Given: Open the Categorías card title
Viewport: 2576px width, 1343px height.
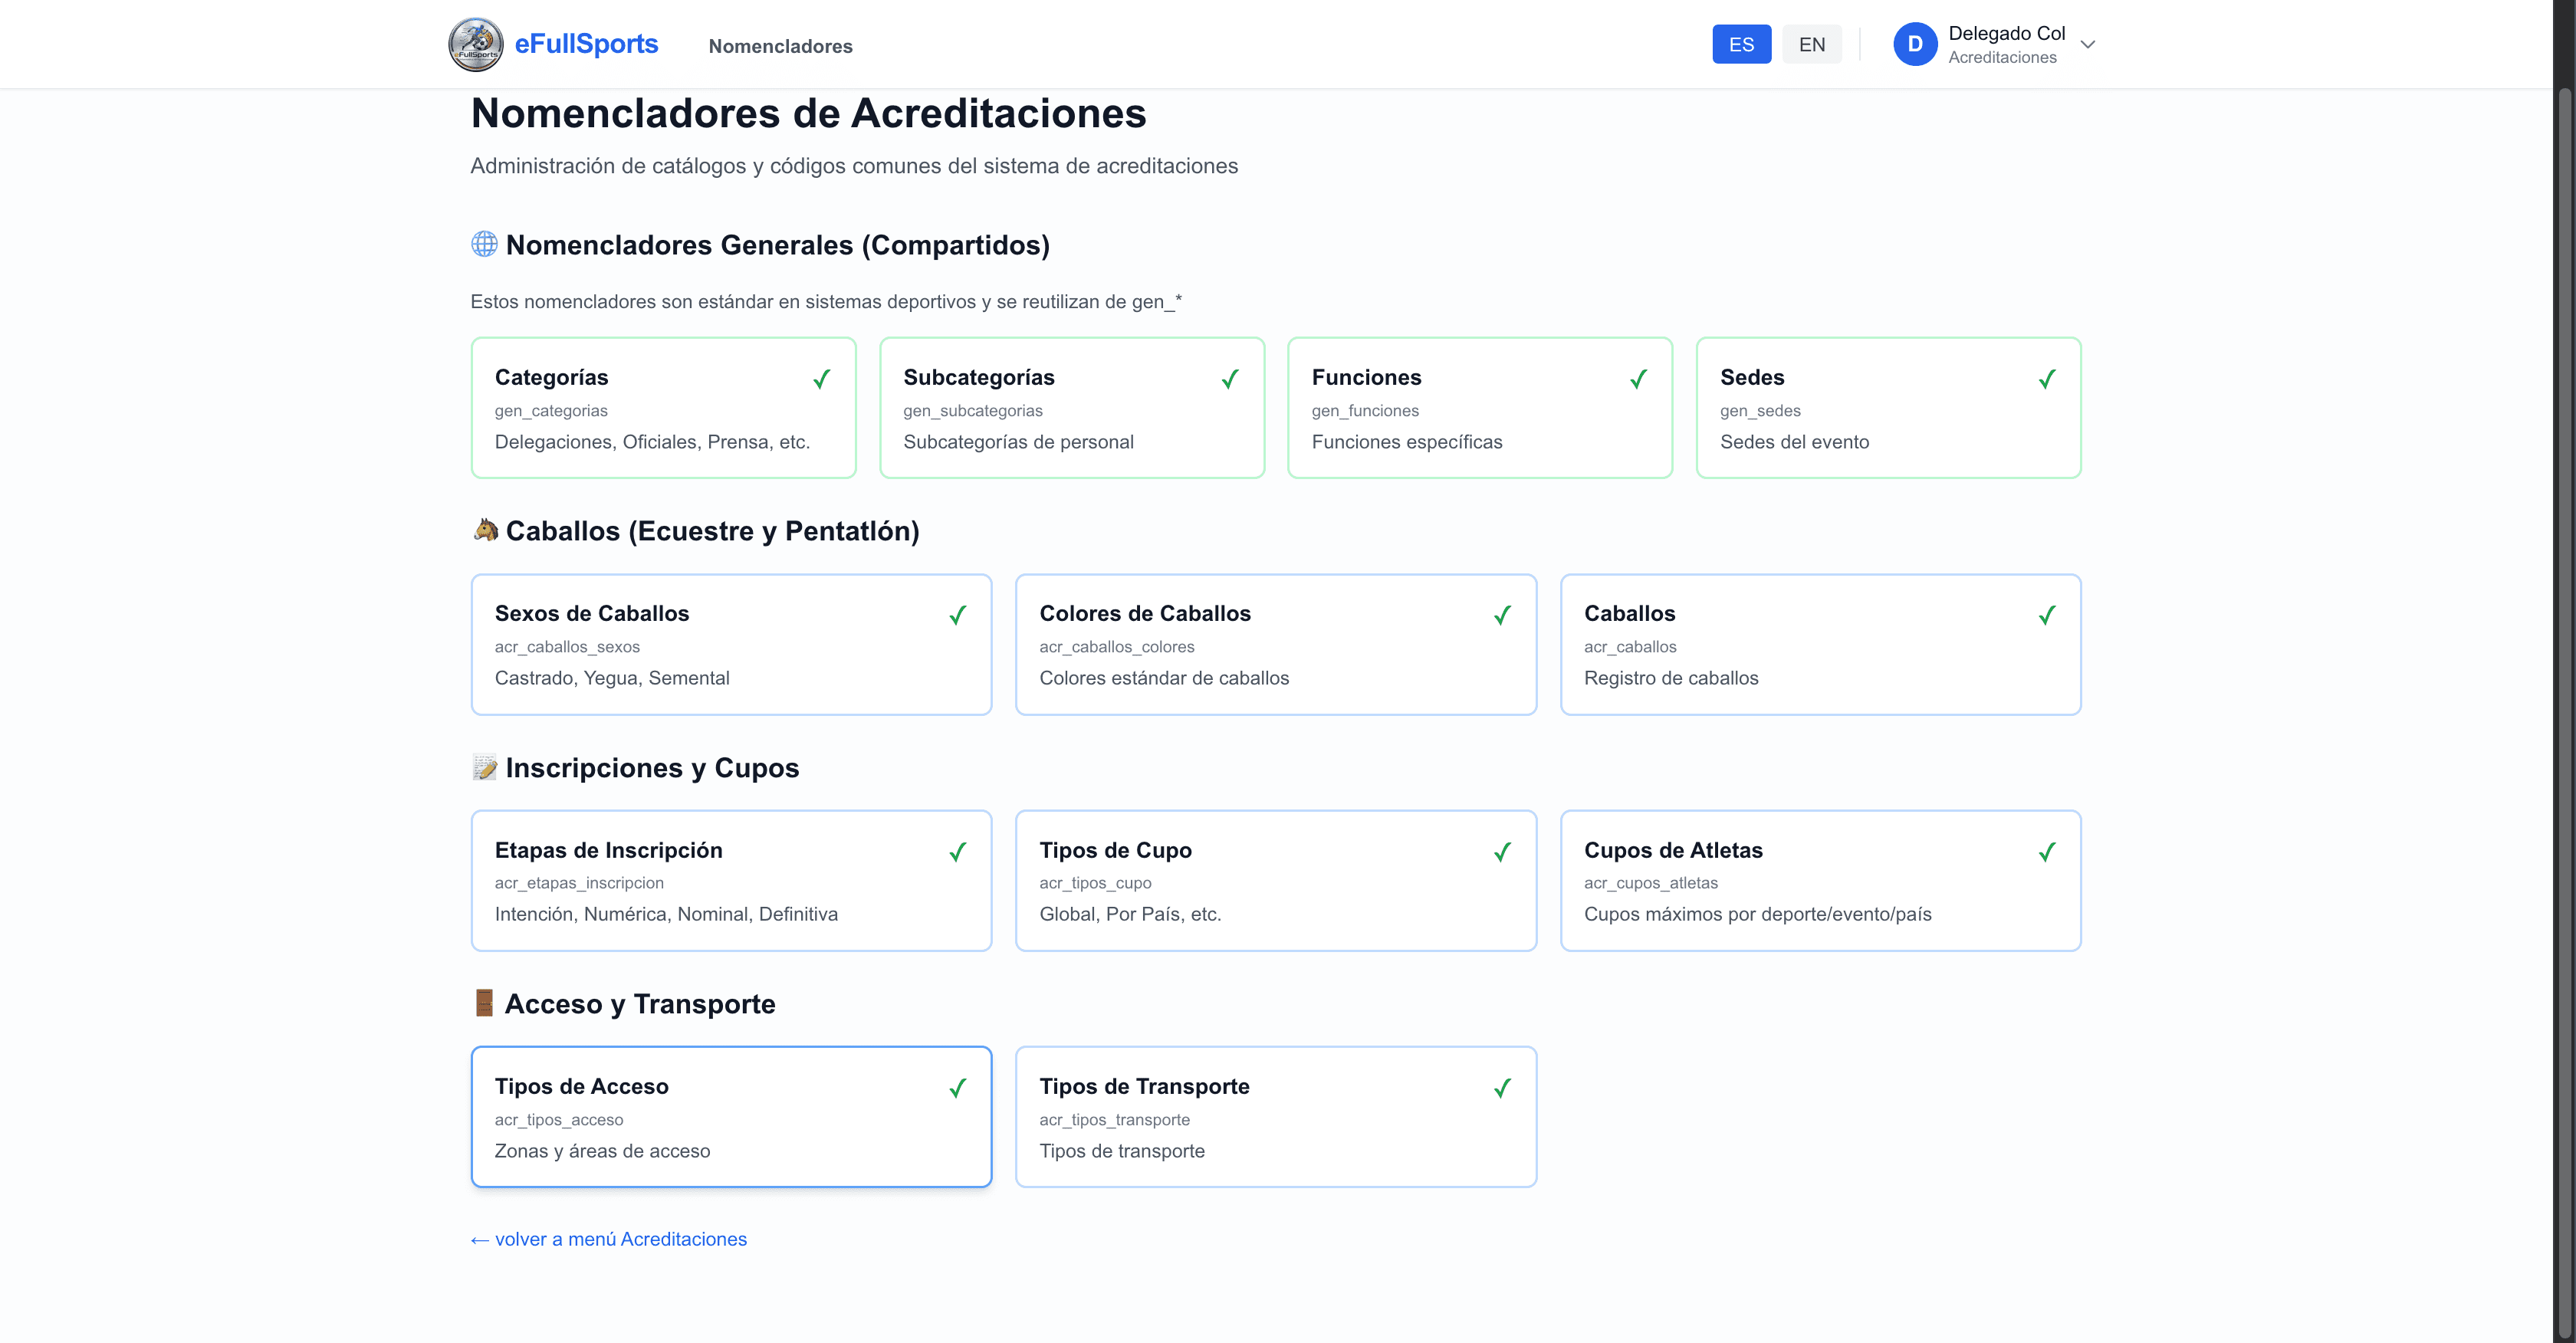Looking at the screenshot, I should 551,377.
